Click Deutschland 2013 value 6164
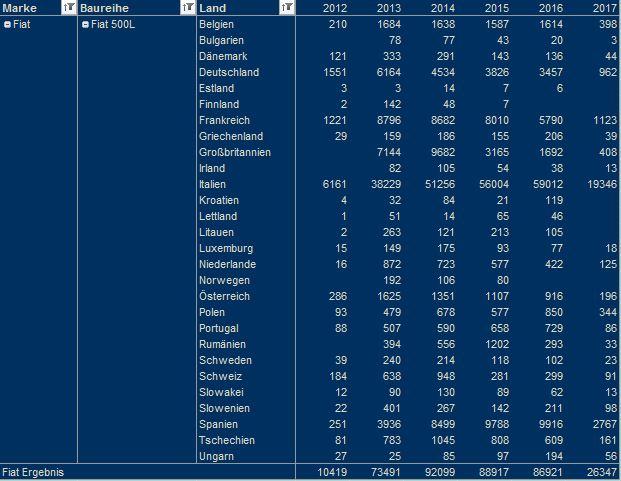The width and height of the screenshot is (621, 481). [389, 72]
